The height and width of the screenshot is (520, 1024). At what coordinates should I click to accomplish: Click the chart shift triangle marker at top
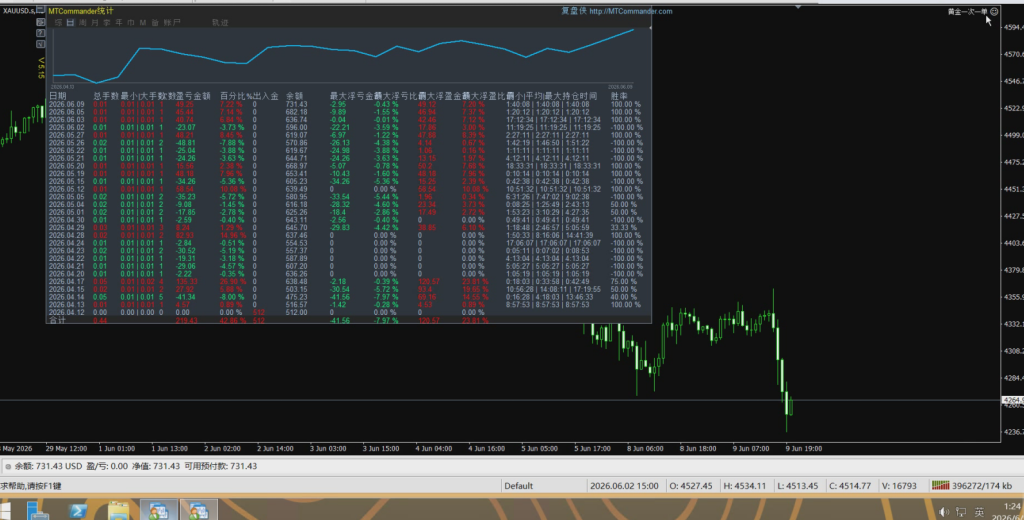[797, 7]
